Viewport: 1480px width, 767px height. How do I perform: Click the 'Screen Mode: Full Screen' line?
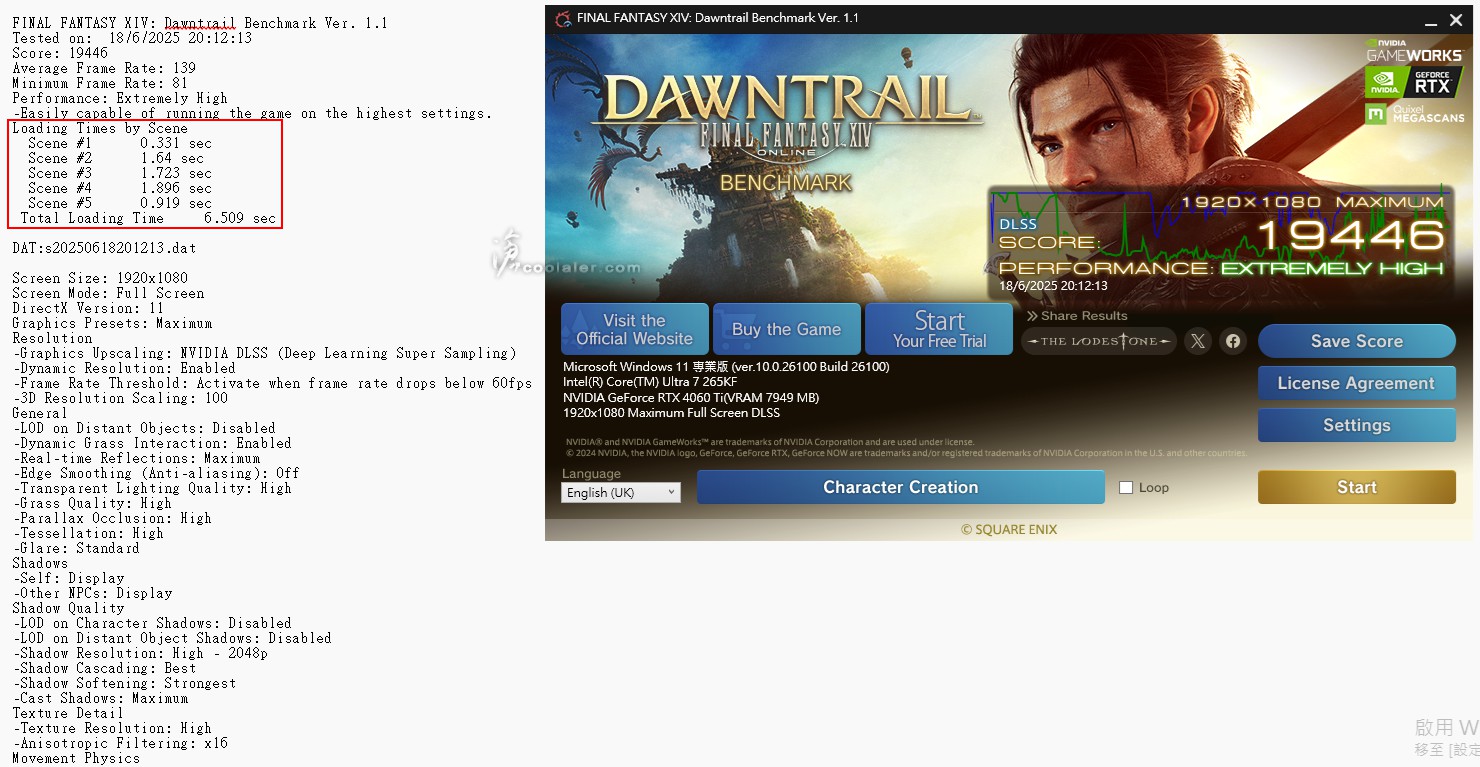pos(108,293)
